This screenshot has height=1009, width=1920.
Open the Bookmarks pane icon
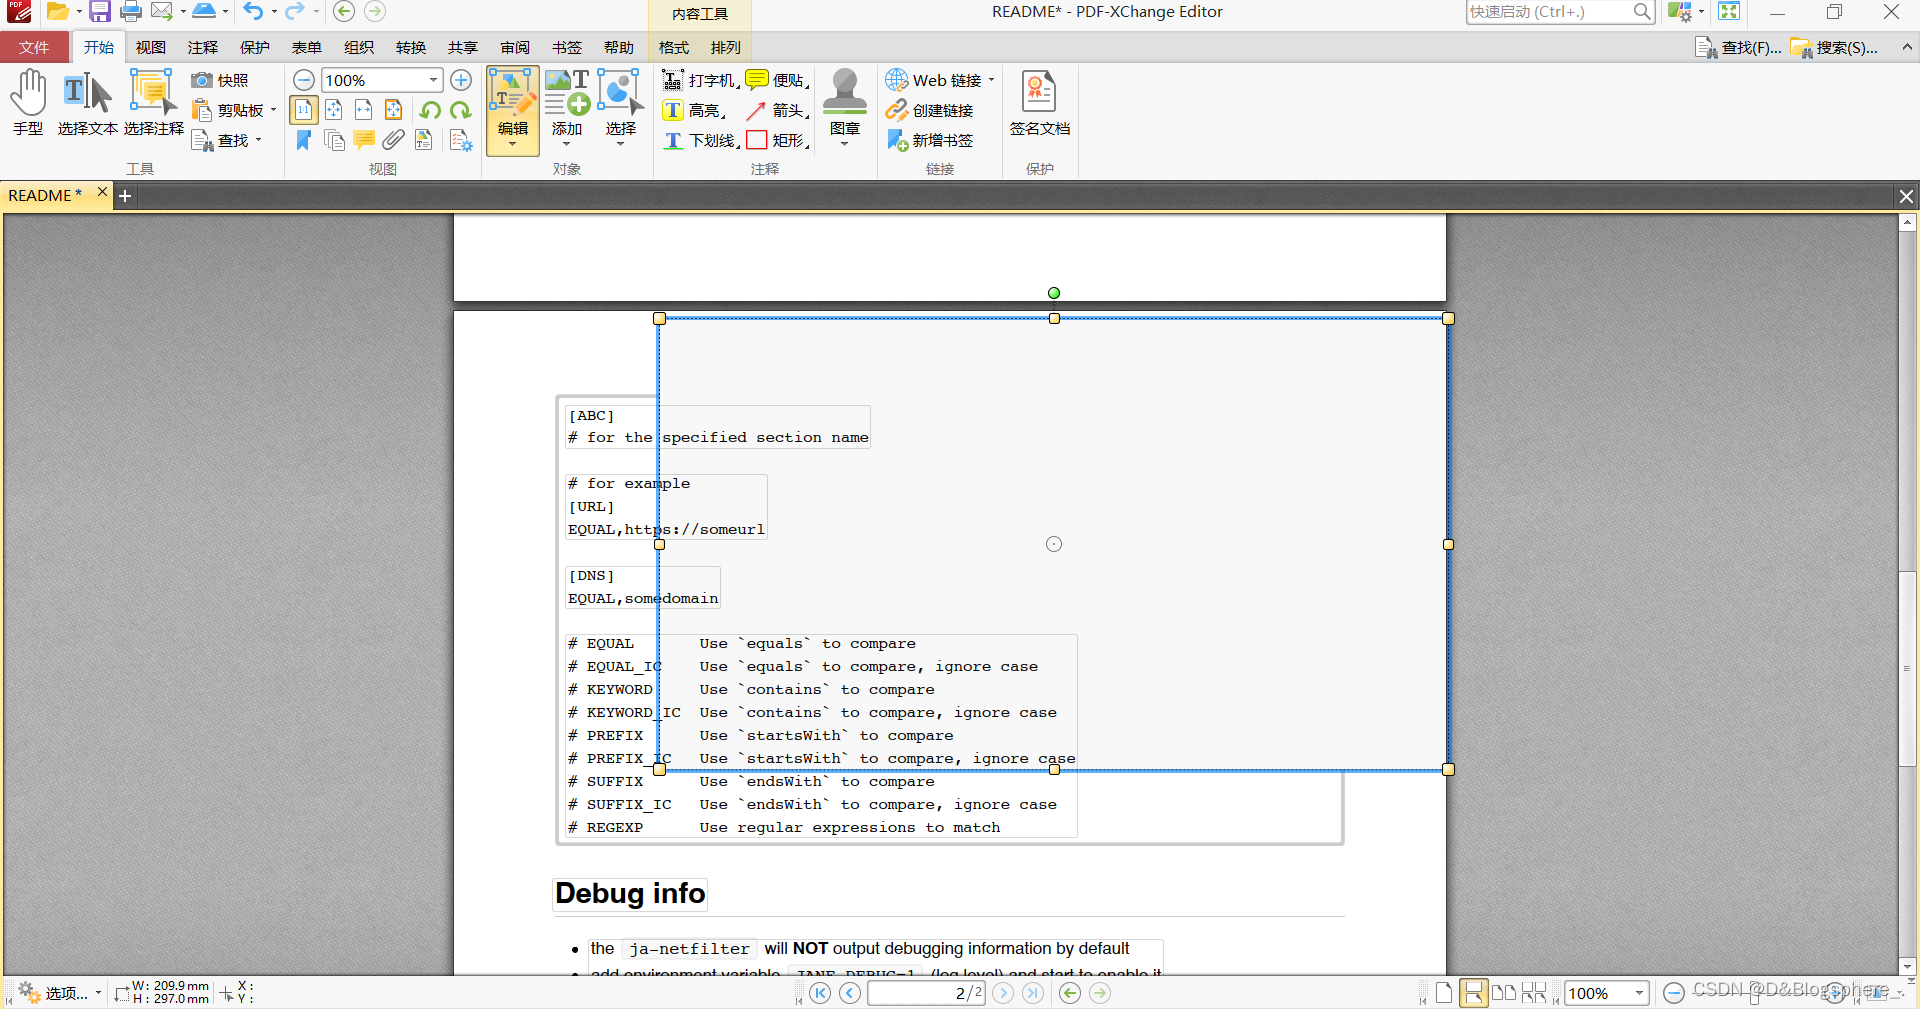click(304, 140)
